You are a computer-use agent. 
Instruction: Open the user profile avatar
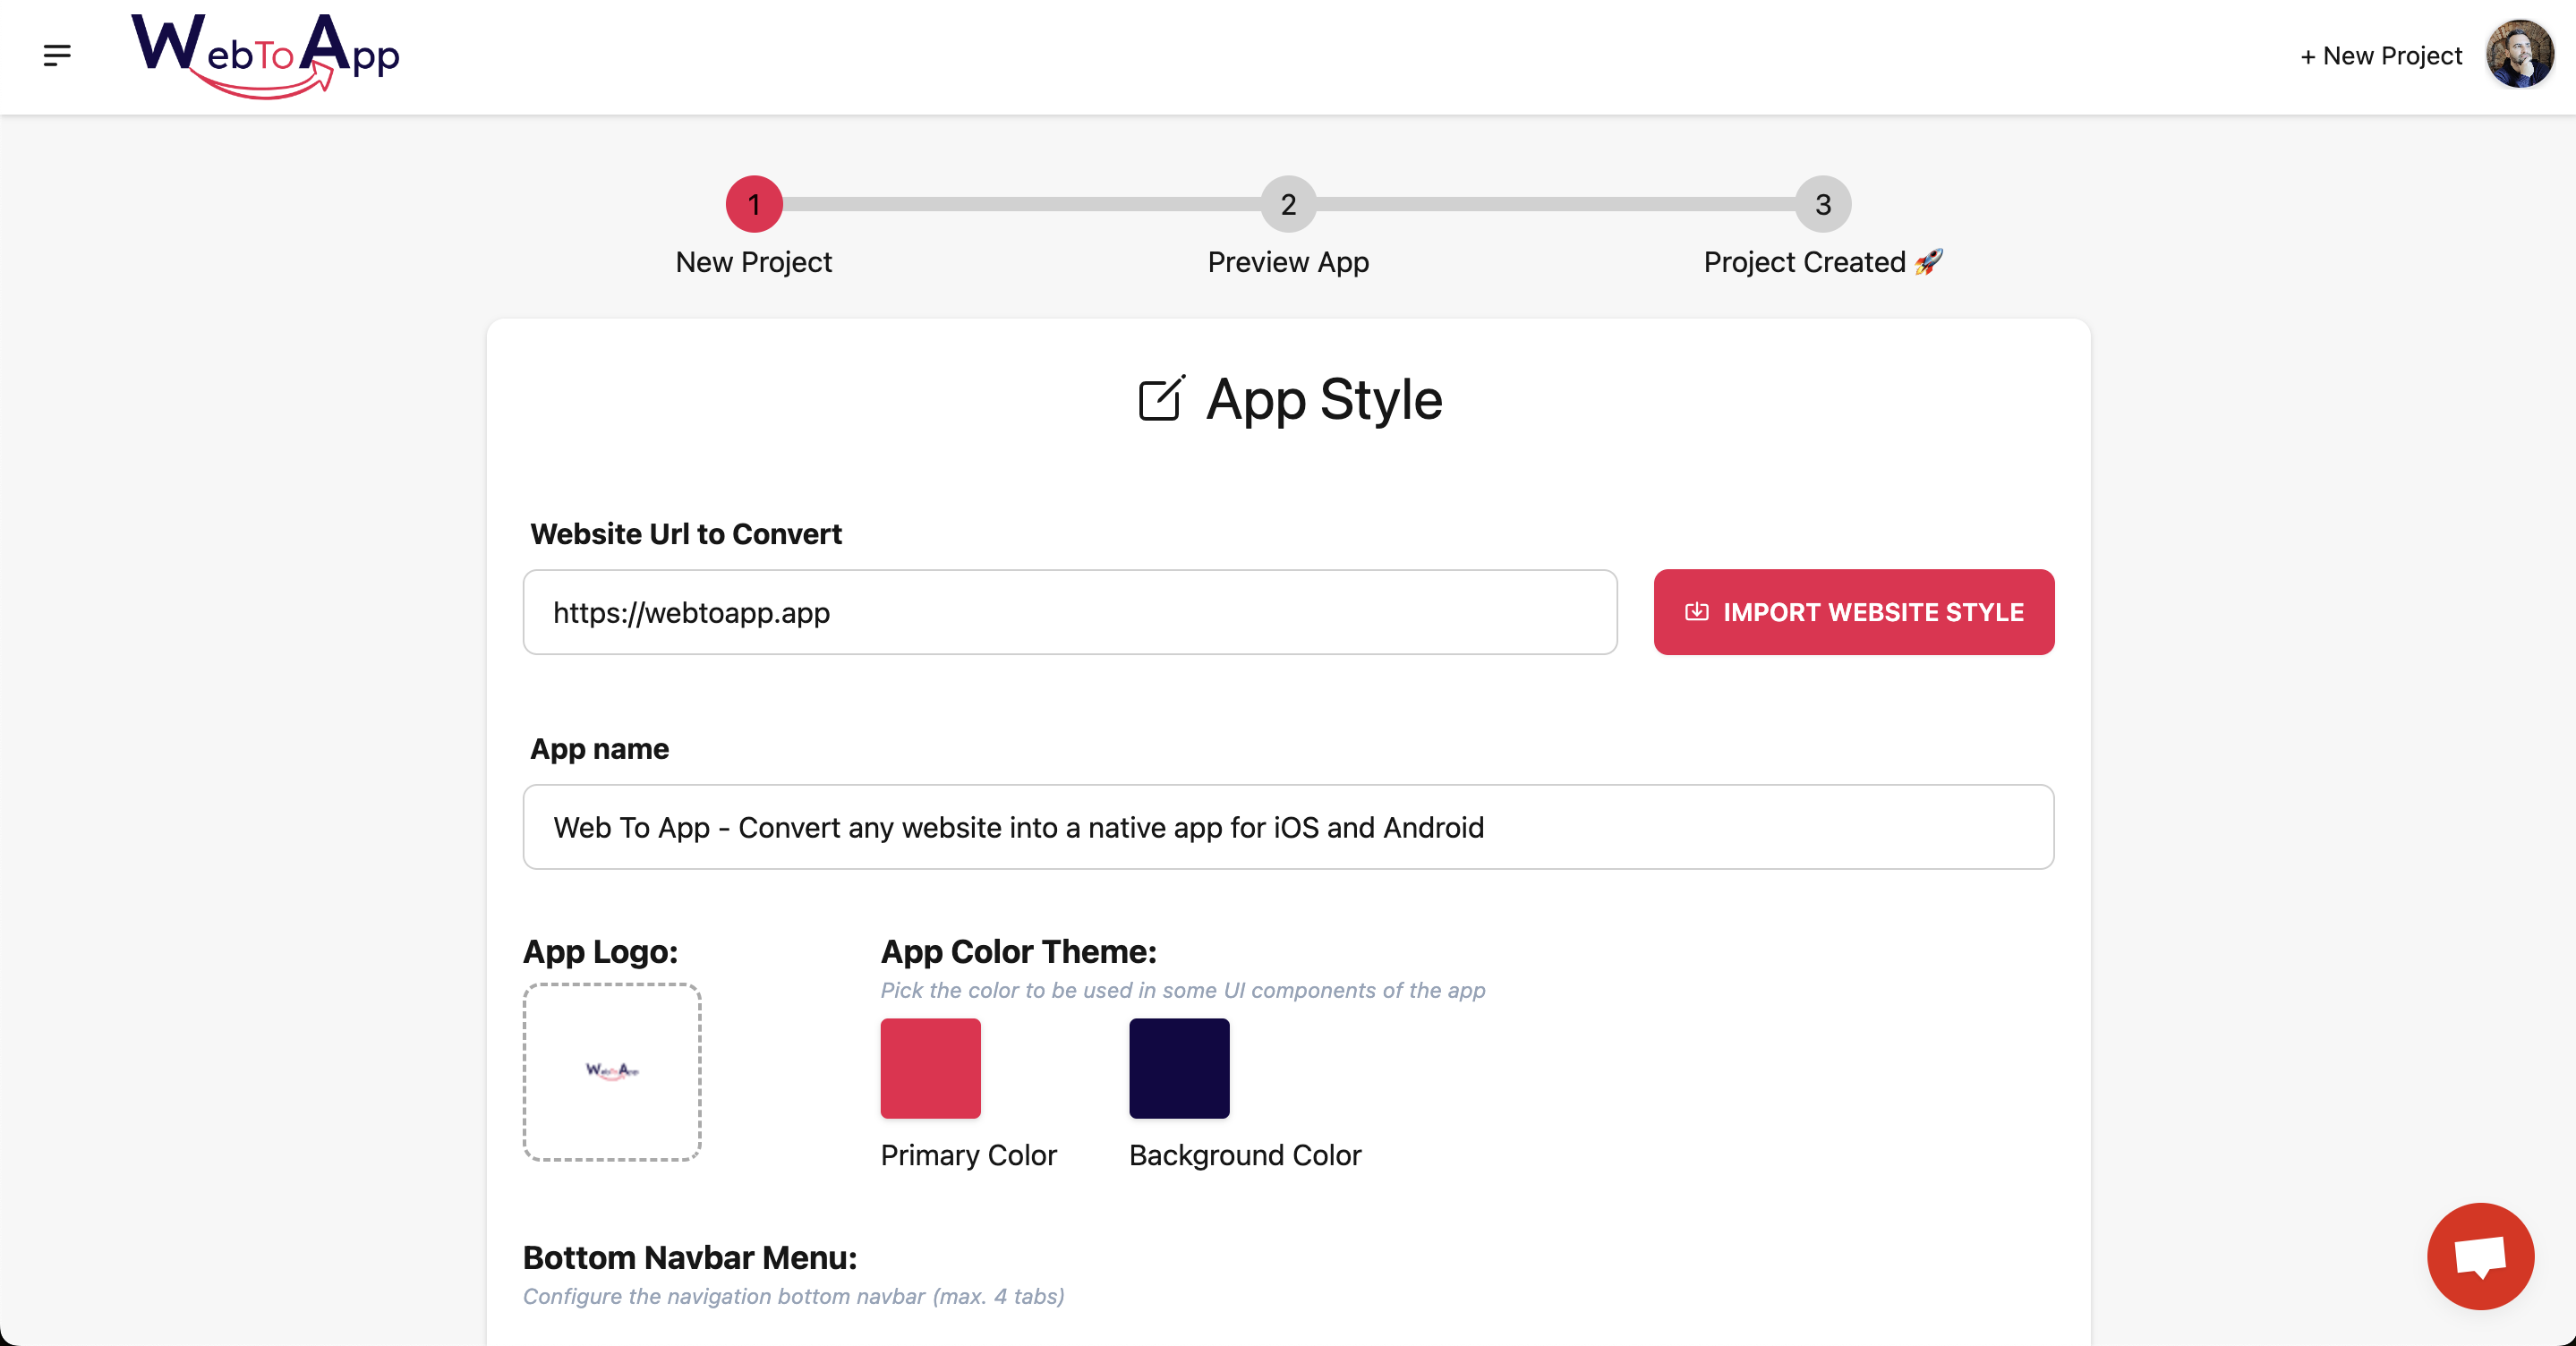point(2519,55)
